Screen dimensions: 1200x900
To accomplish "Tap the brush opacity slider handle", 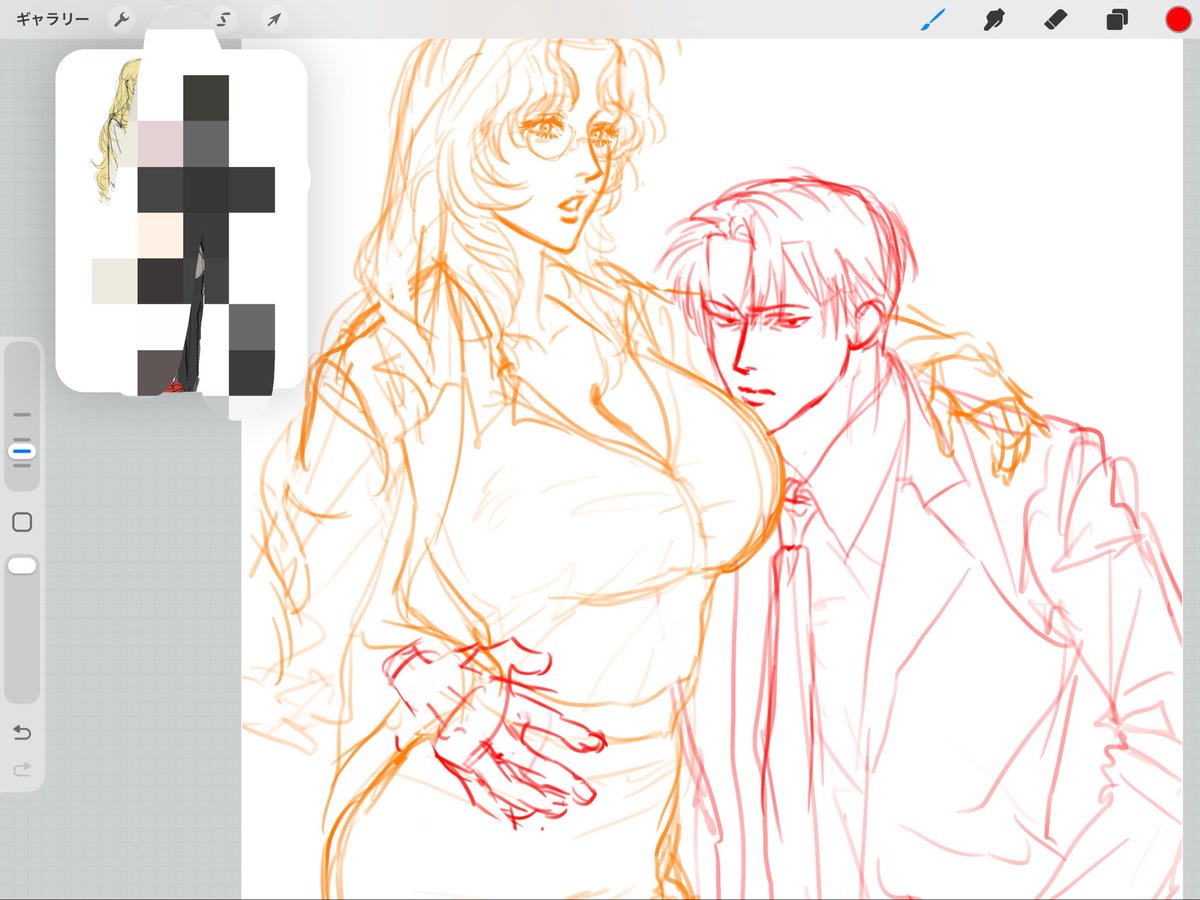I will (x=22, y=566).
